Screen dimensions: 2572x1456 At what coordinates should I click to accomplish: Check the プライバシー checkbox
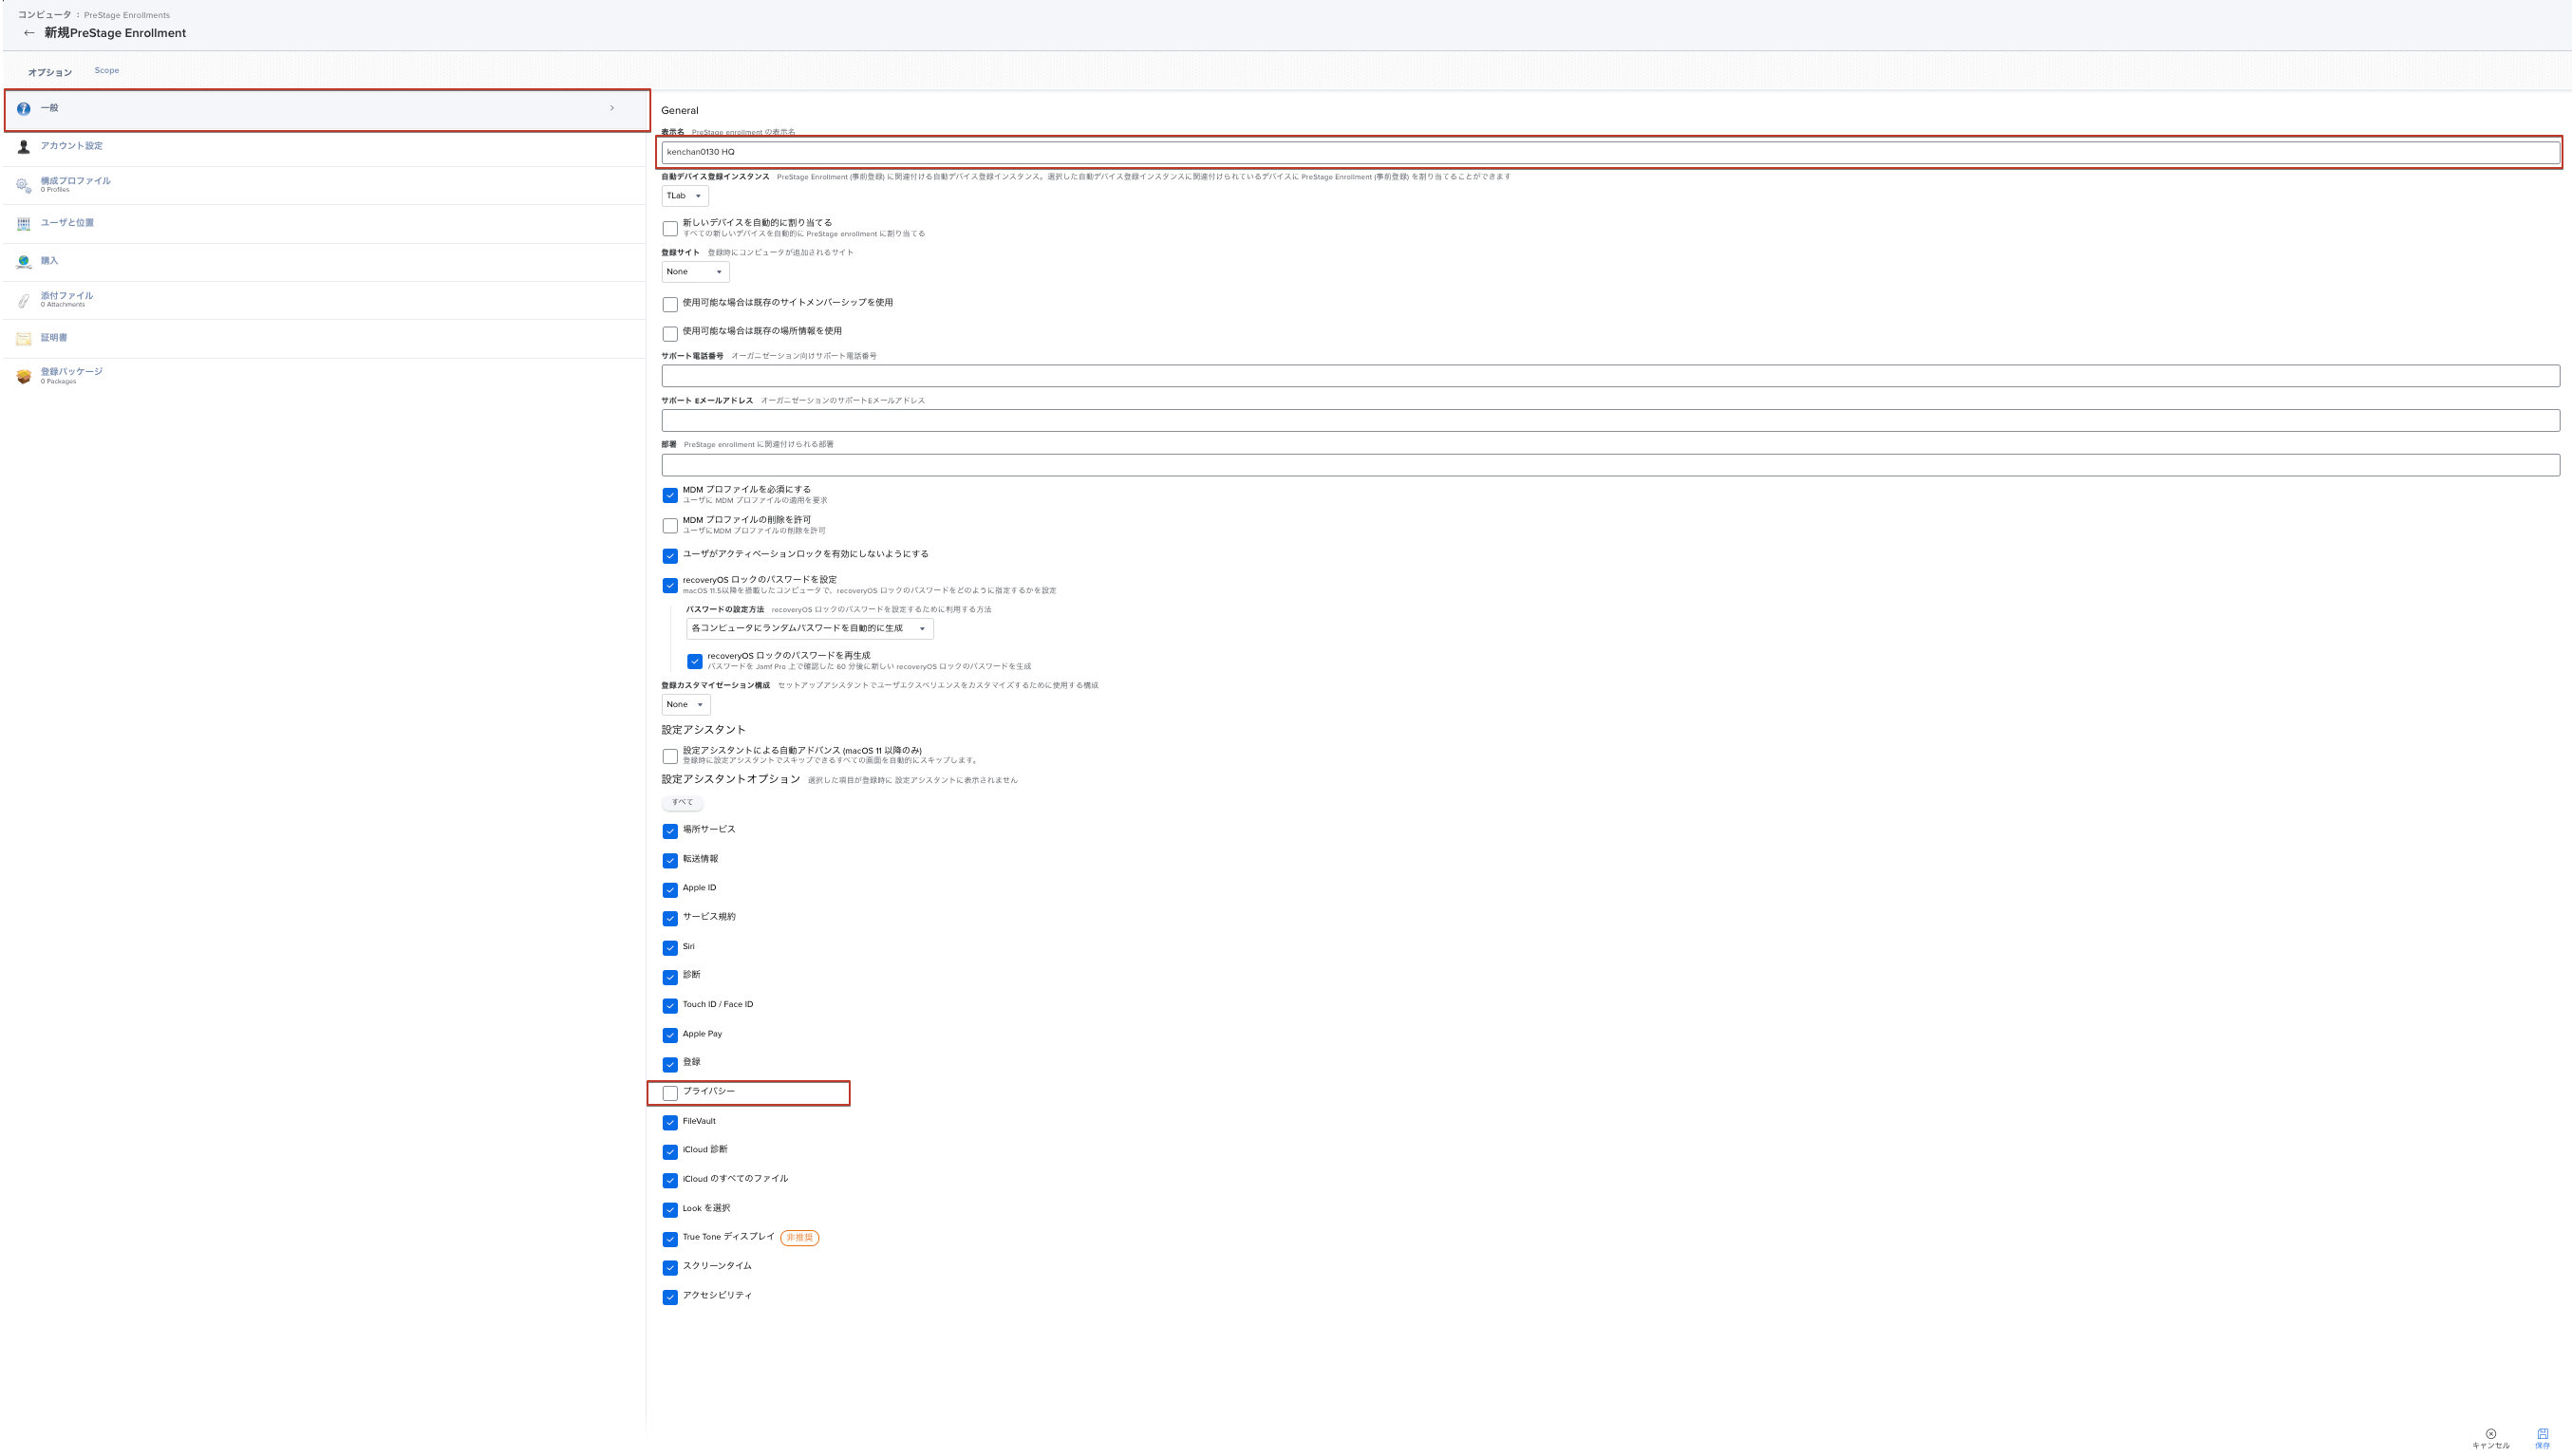[x=670, y=1094]
